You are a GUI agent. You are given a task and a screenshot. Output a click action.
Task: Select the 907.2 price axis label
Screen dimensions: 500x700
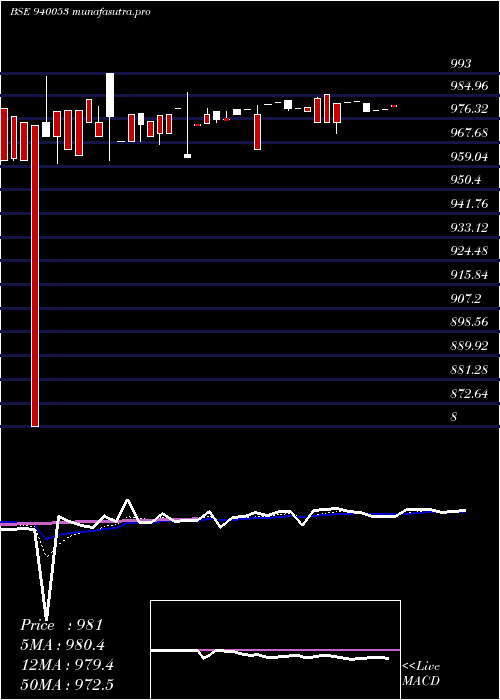pyautogui.click(x=466, y=299)
